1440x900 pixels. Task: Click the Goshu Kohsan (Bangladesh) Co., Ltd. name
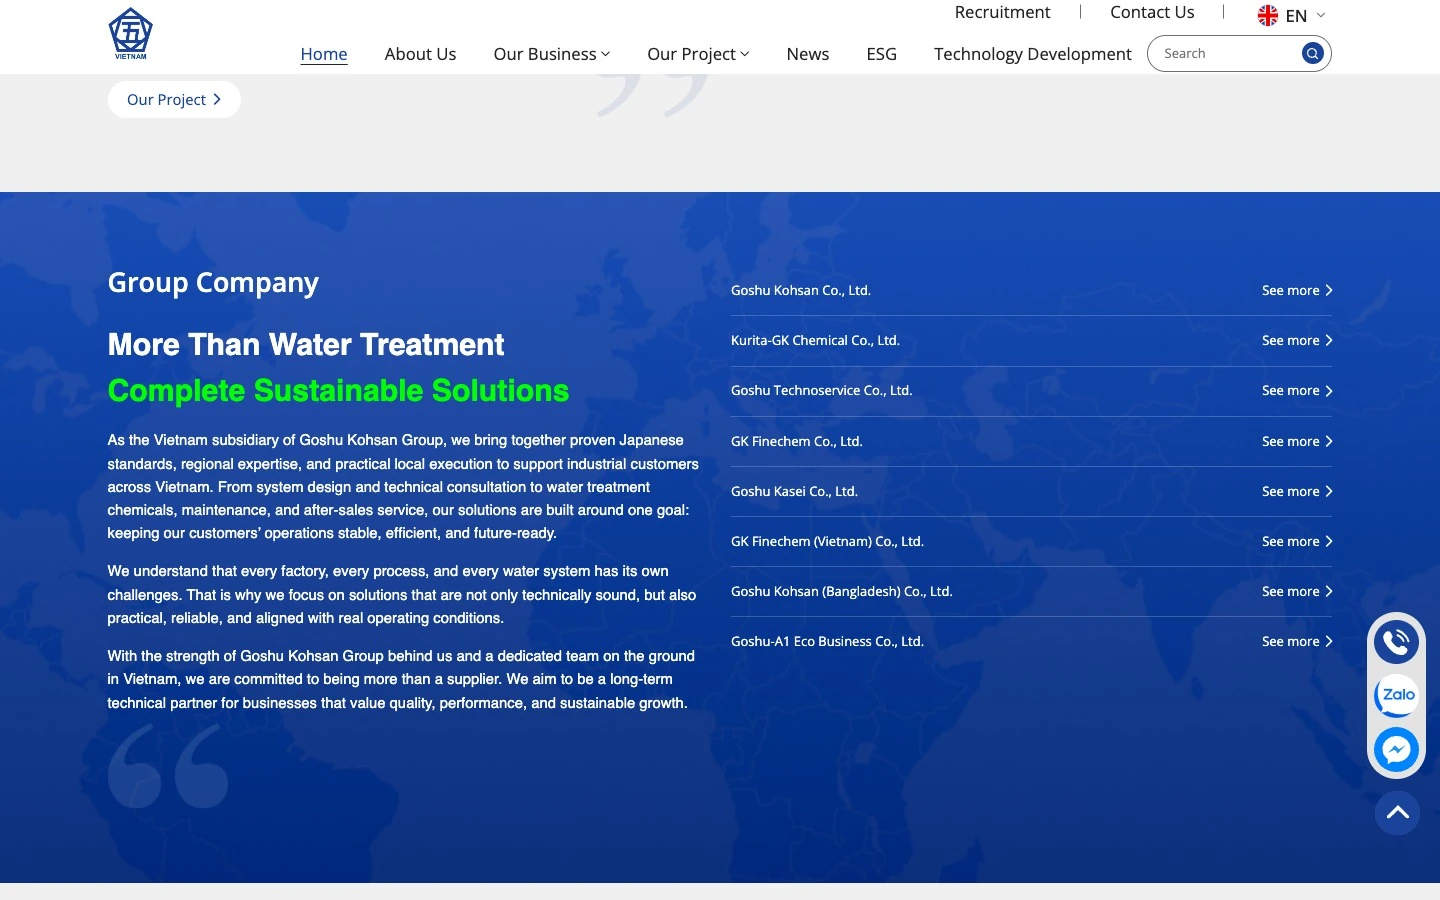click(x=842, y=591)
